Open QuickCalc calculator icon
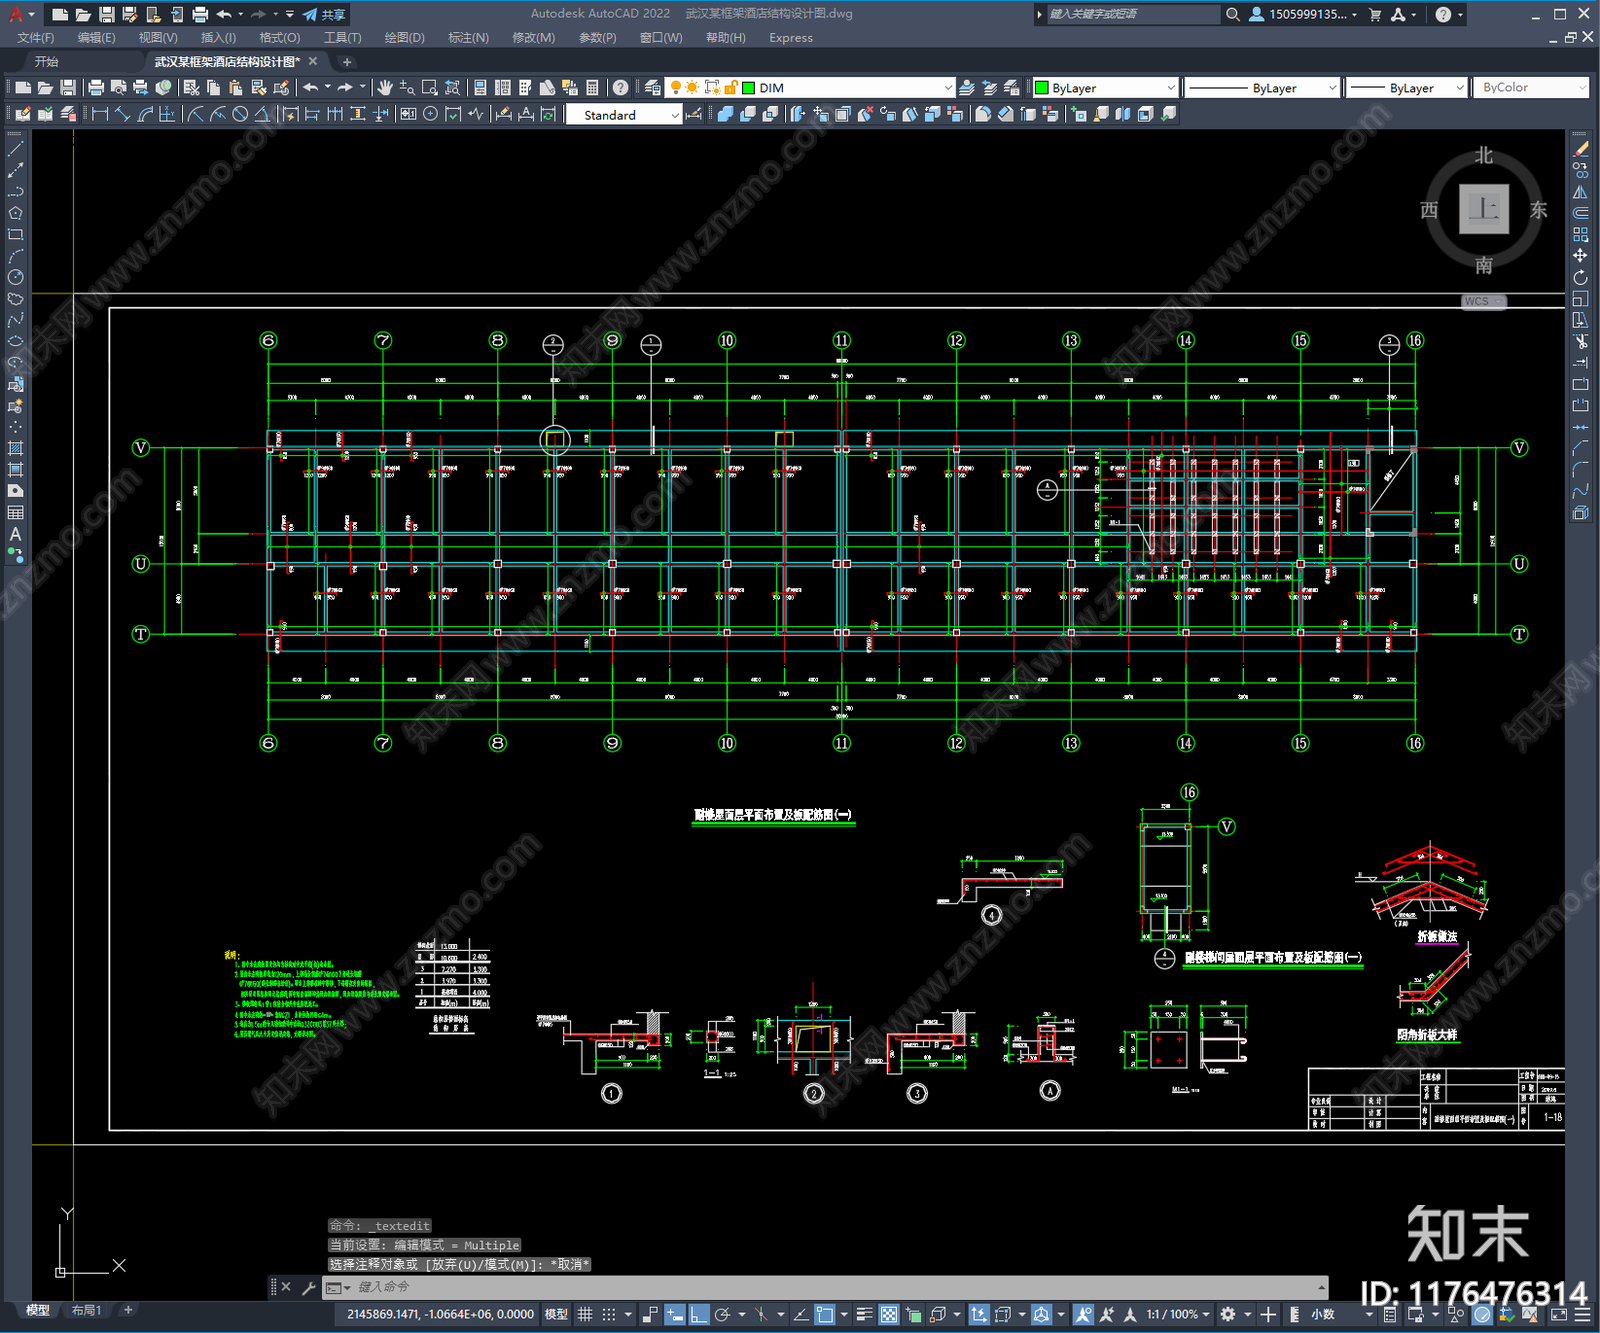The height and width of the screenshot is (1333, 1600). (x=592, y=88)
